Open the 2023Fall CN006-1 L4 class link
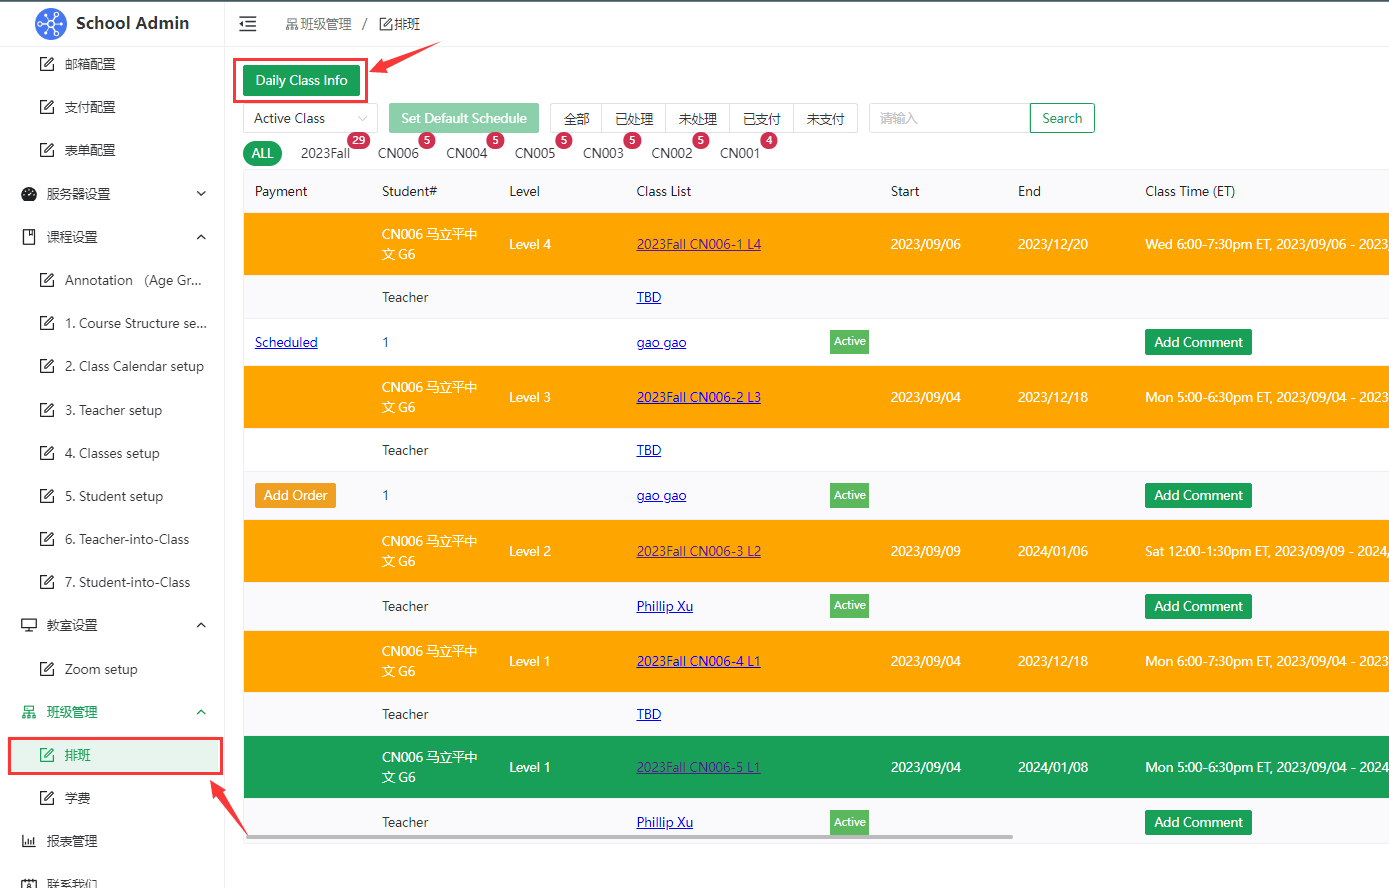This screenshot has width=1389, height=888. (698, 244)
